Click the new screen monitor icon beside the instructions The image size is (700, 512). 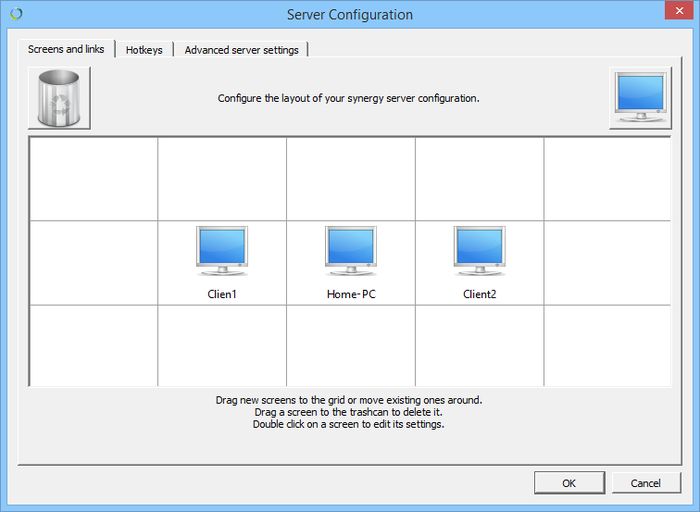pyautogui.click(x=640, y=98)
